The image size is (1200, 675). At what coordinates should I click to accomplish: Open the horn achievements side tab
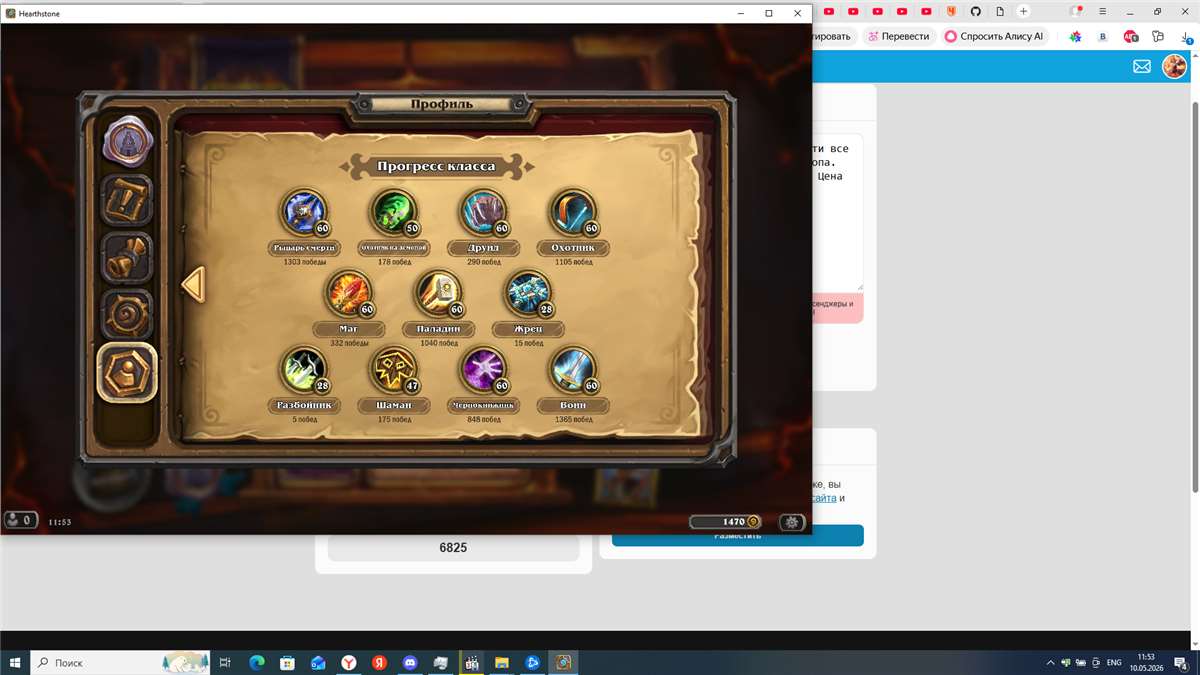coord(127,257)
